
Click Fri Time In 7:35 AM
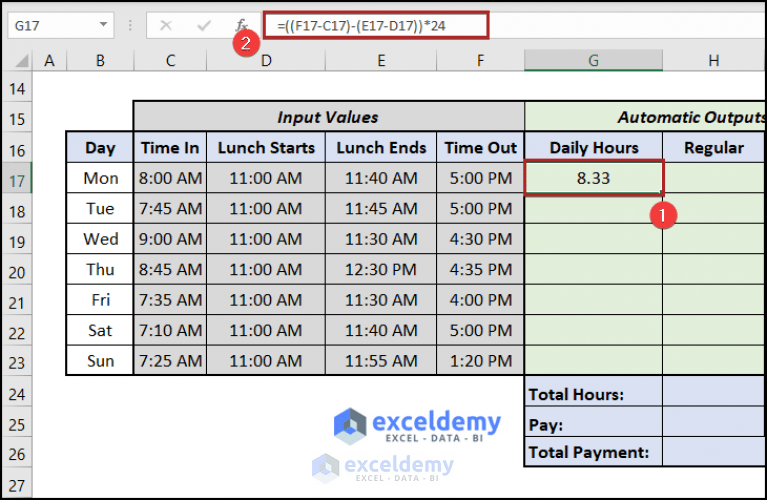click(170, 299)
